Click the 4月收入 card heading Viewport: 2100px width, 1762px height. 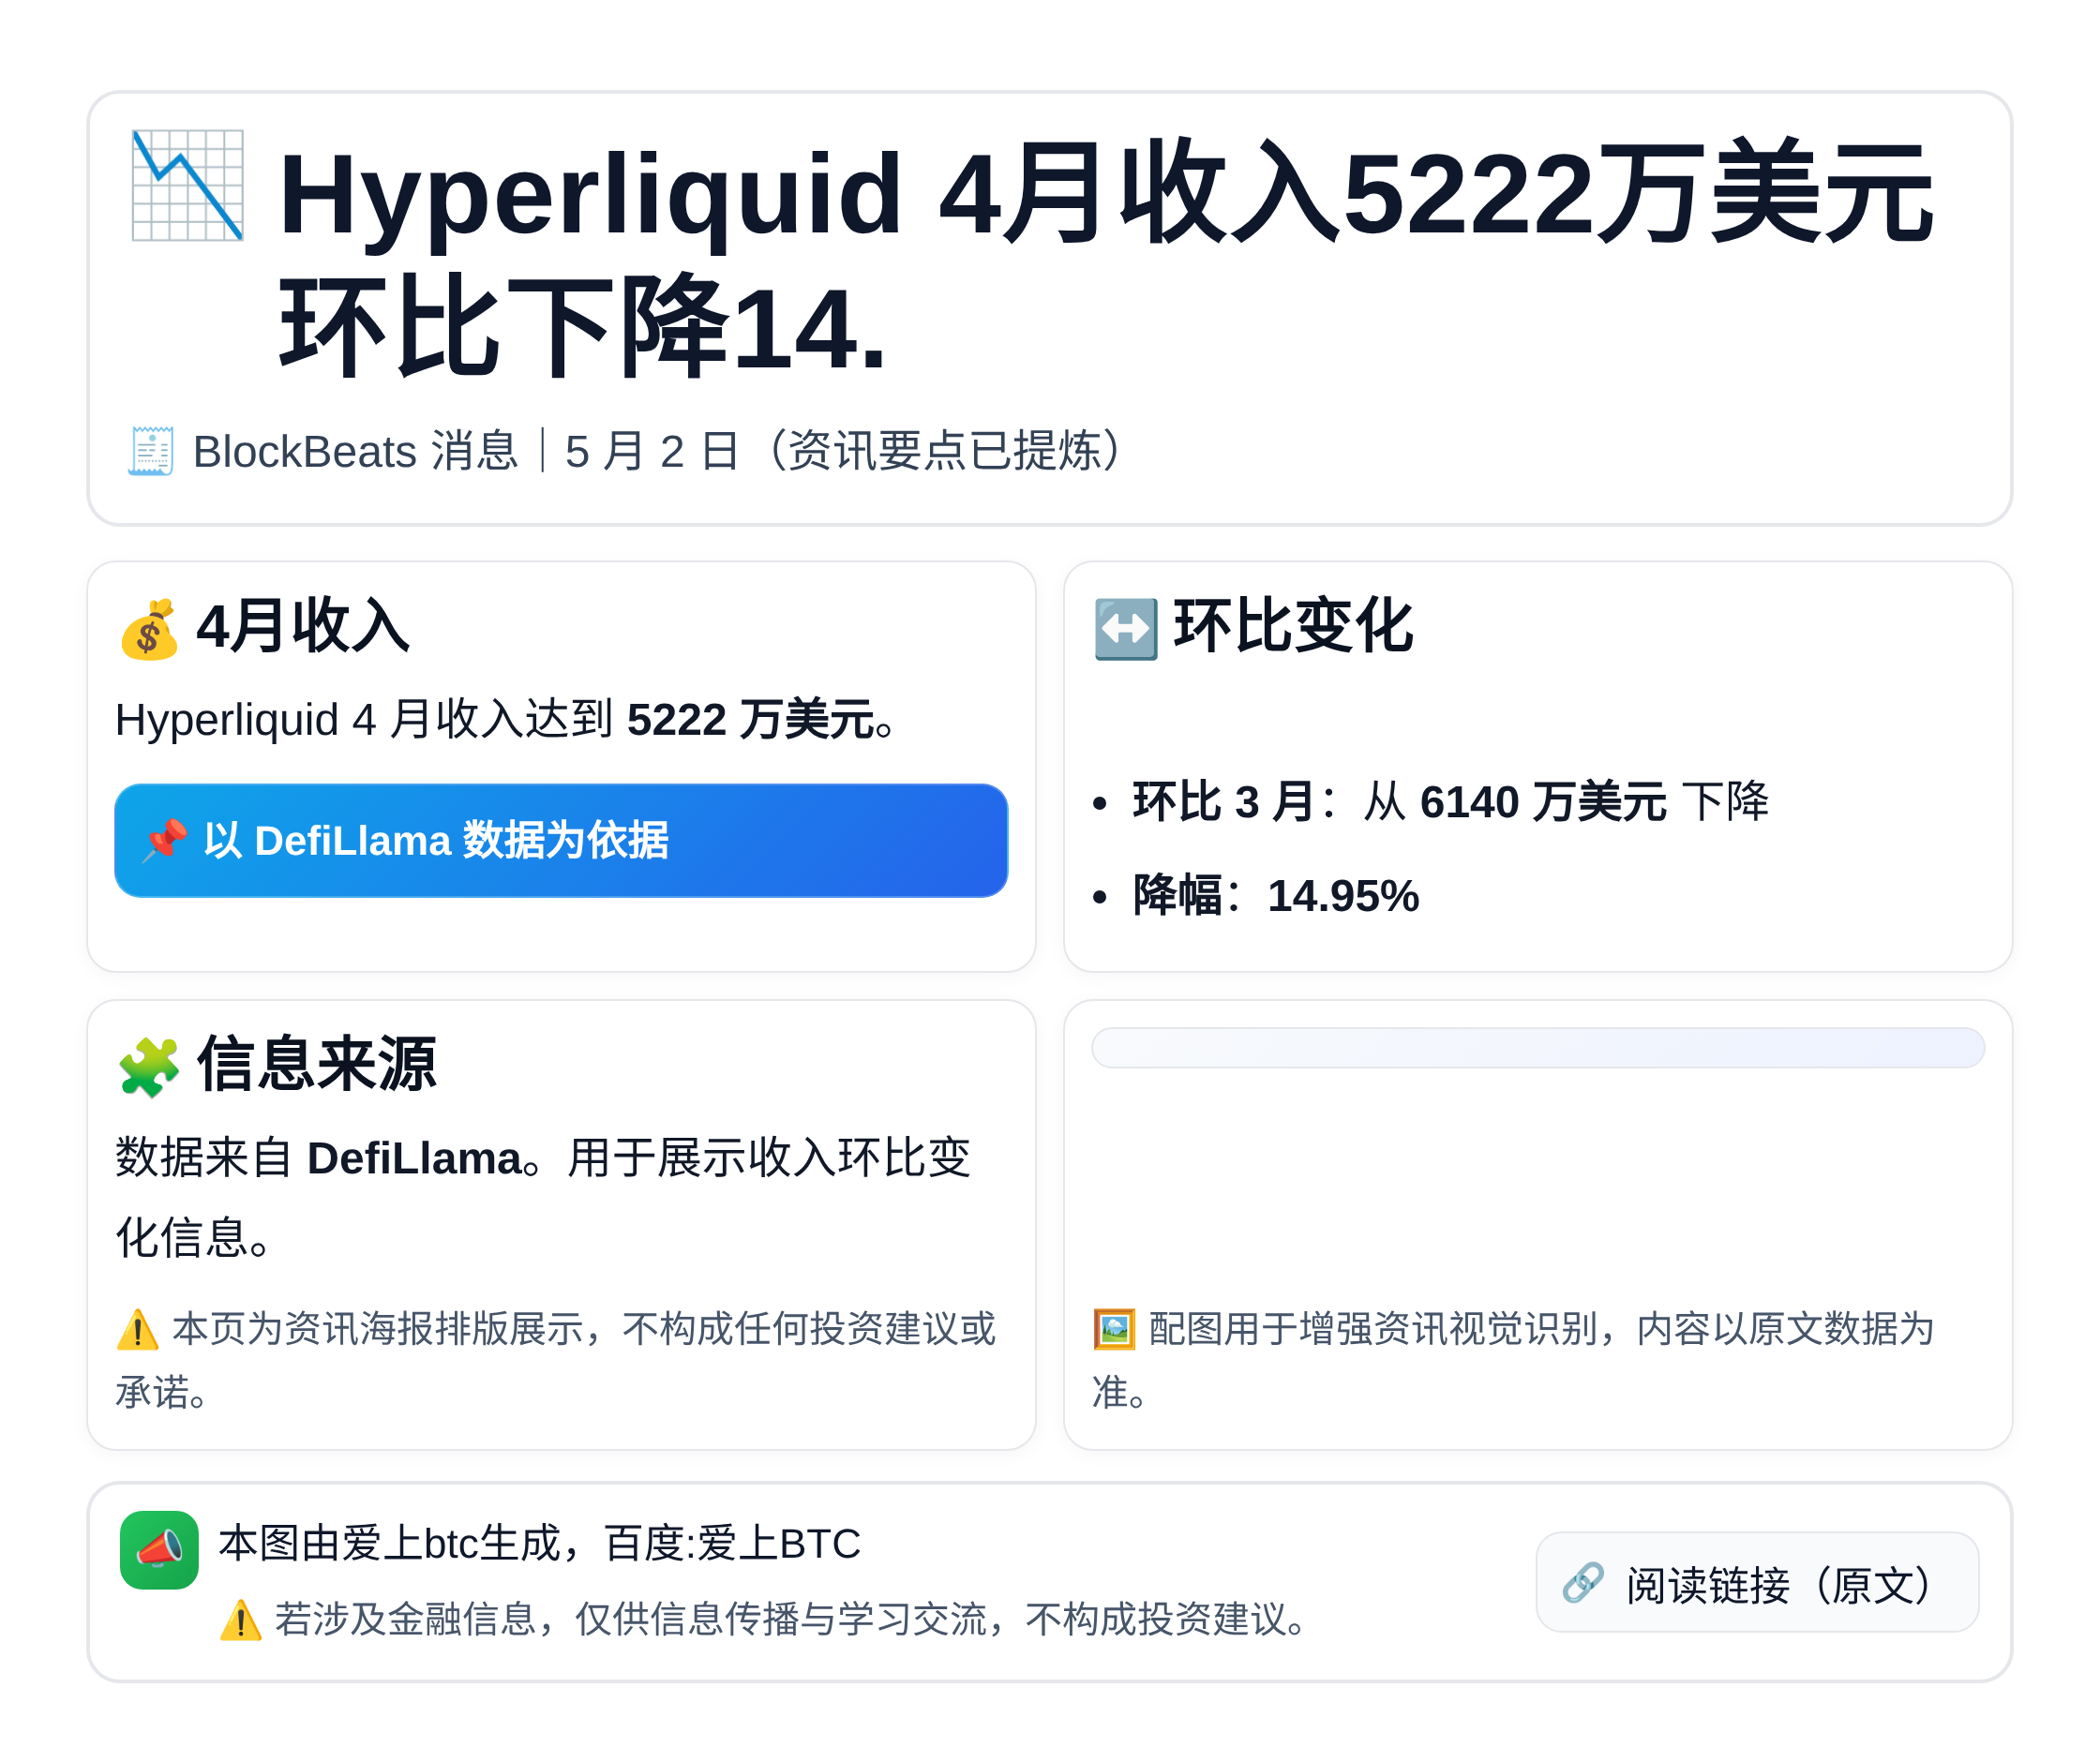[x=303, y=627]
